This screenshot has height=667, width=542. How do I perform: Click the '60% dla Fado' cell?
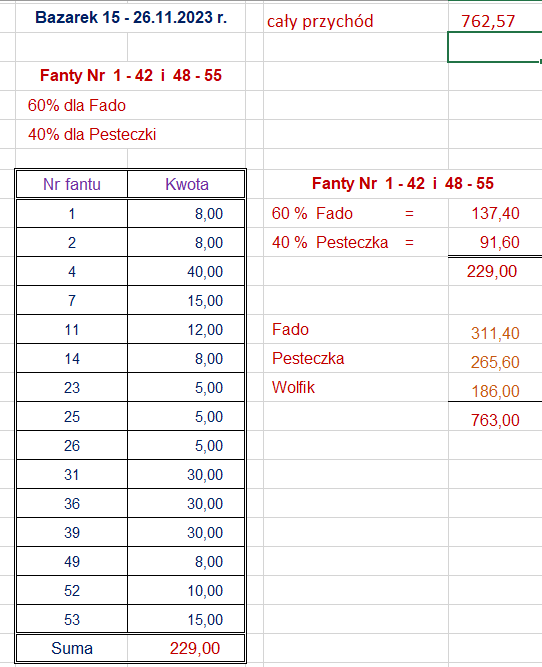[x=131, y=105]
